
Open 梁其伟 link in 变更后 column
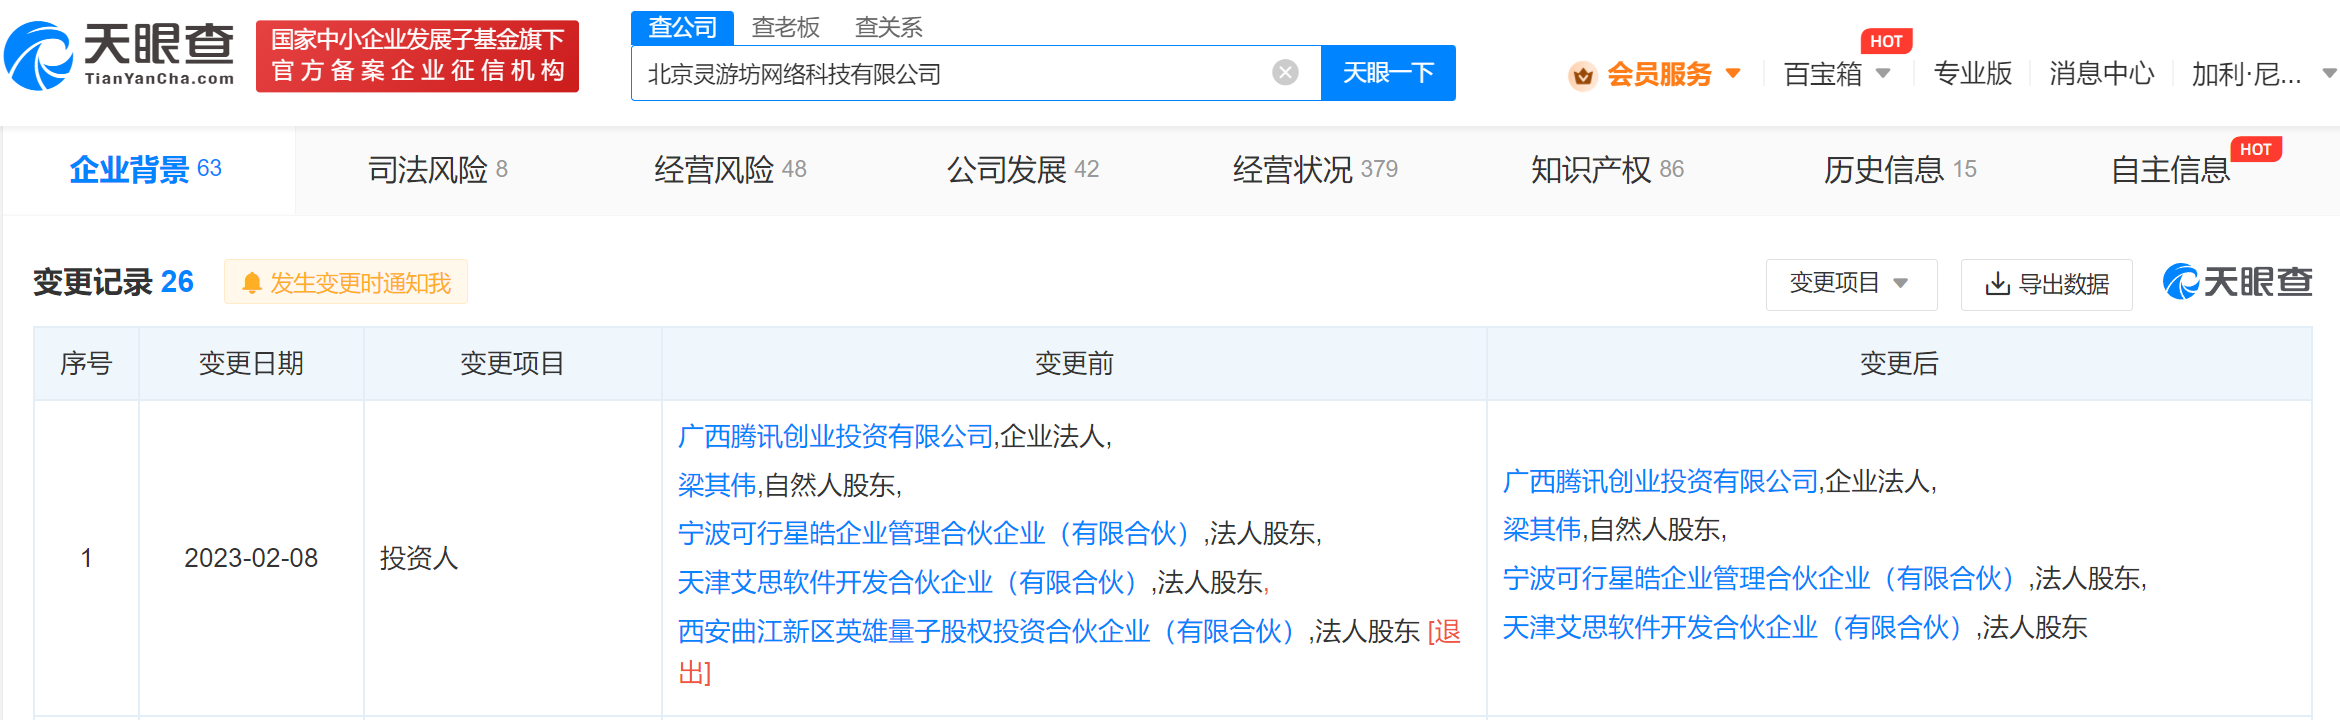tap(1541, 529)
